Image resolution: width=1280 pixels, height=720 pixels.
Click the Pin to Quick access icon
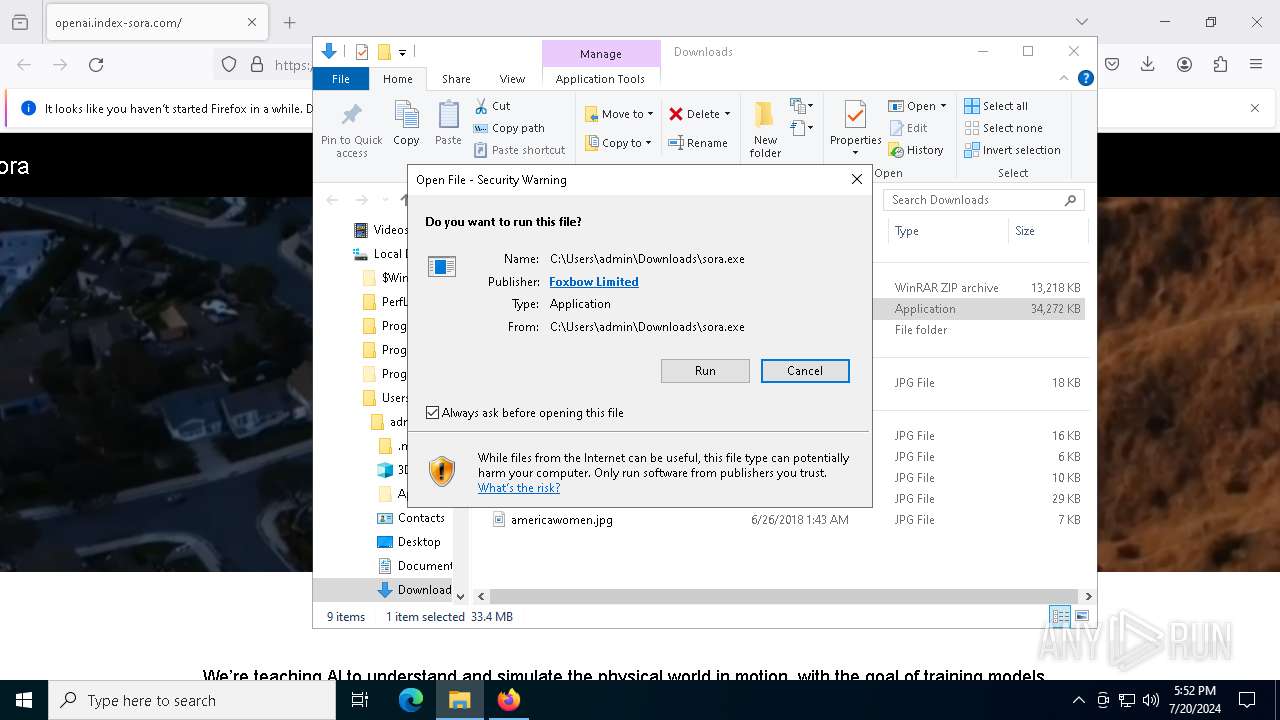point(352,115)
